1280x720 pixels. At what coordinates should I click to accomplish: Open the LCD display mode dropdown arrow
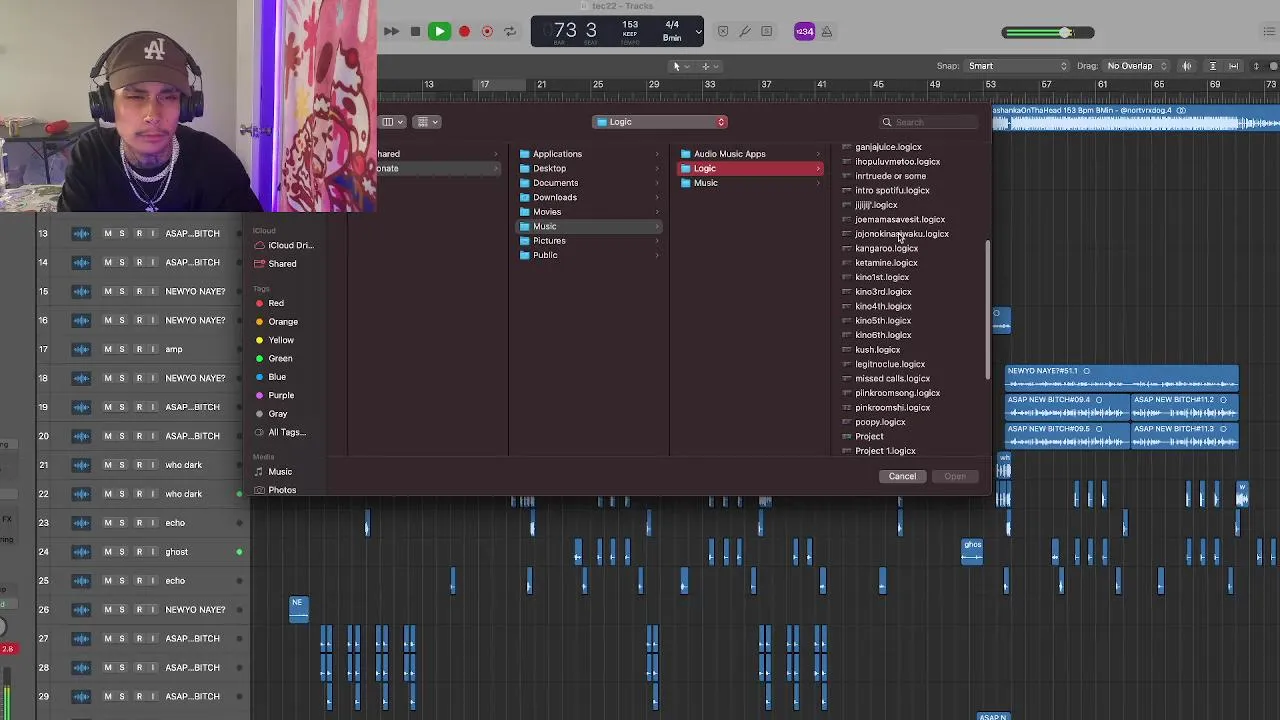click(698, 32)
